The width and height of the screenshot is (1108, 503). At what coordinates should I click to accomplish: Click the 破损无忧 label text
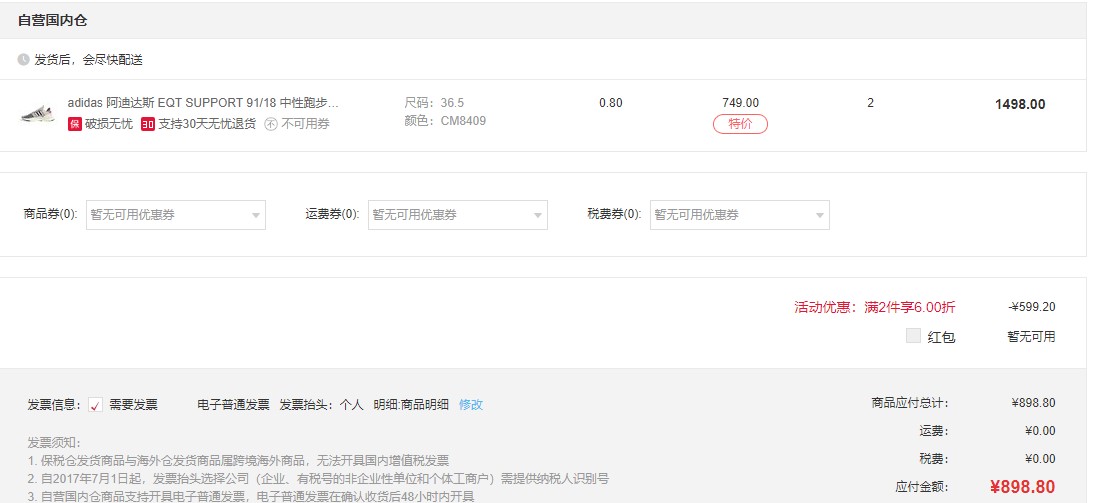109,124
